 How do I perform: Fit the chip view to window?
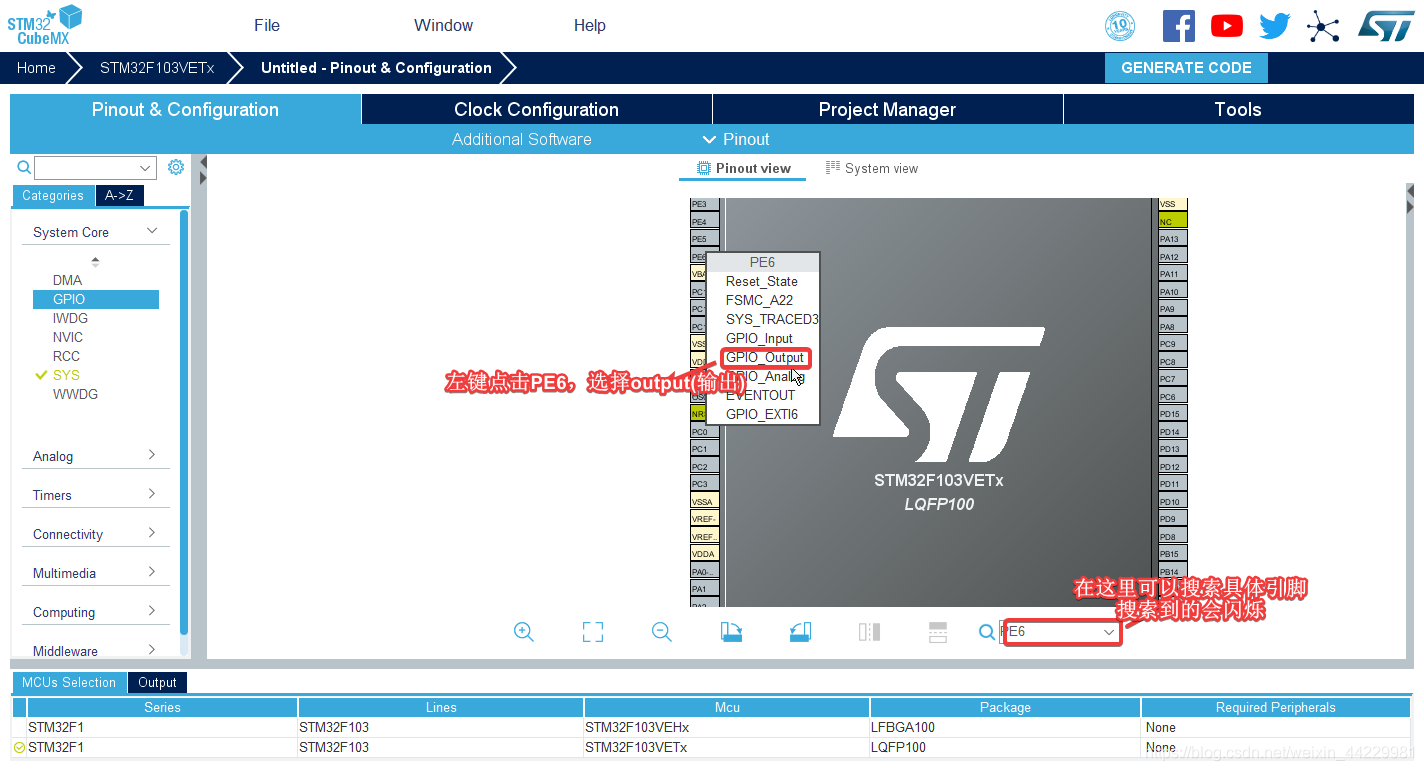click(593, 632)
